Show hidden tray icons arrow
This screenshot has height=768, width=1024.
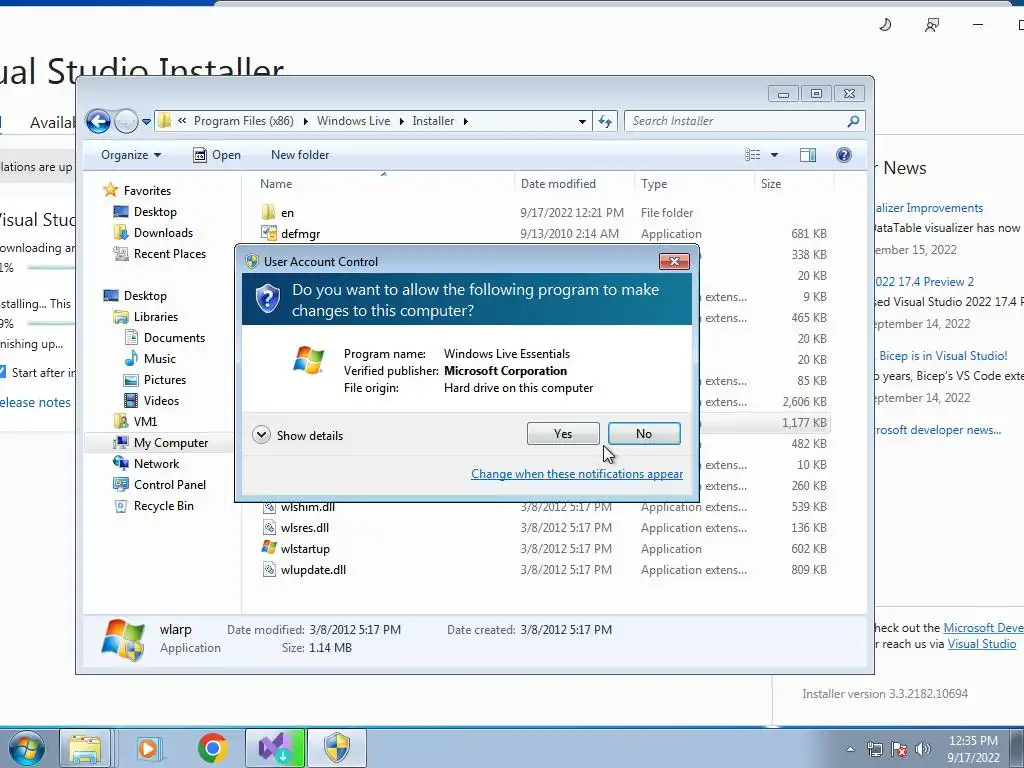850,749
